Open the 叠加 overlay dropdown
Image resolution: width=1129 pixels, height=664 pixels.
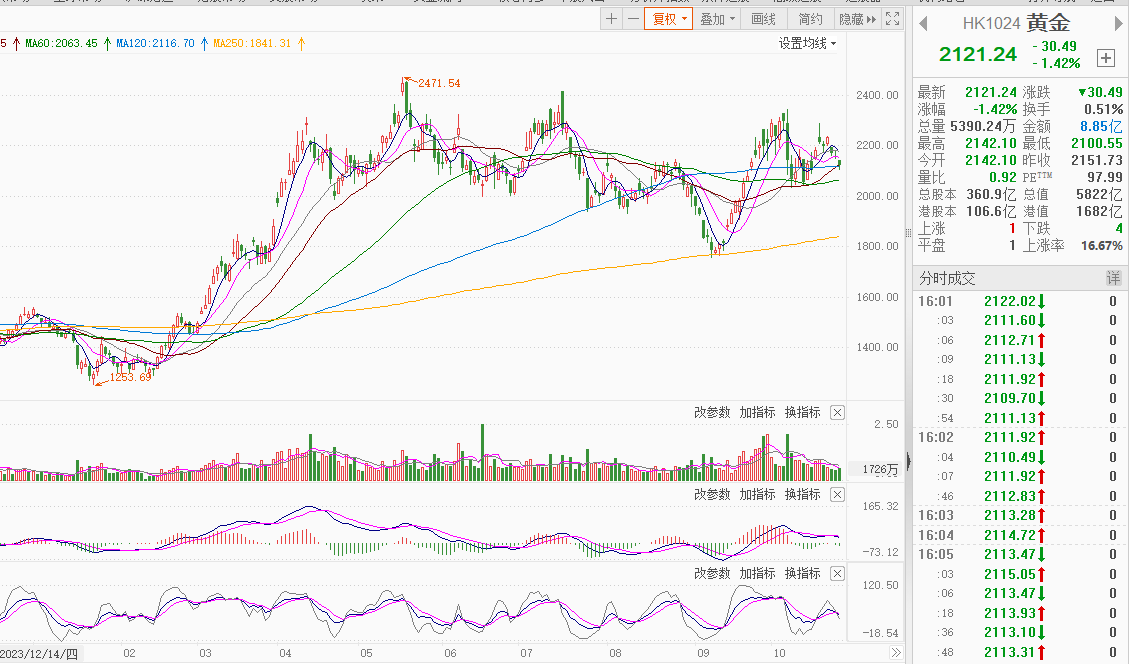(x=717, y=19)
